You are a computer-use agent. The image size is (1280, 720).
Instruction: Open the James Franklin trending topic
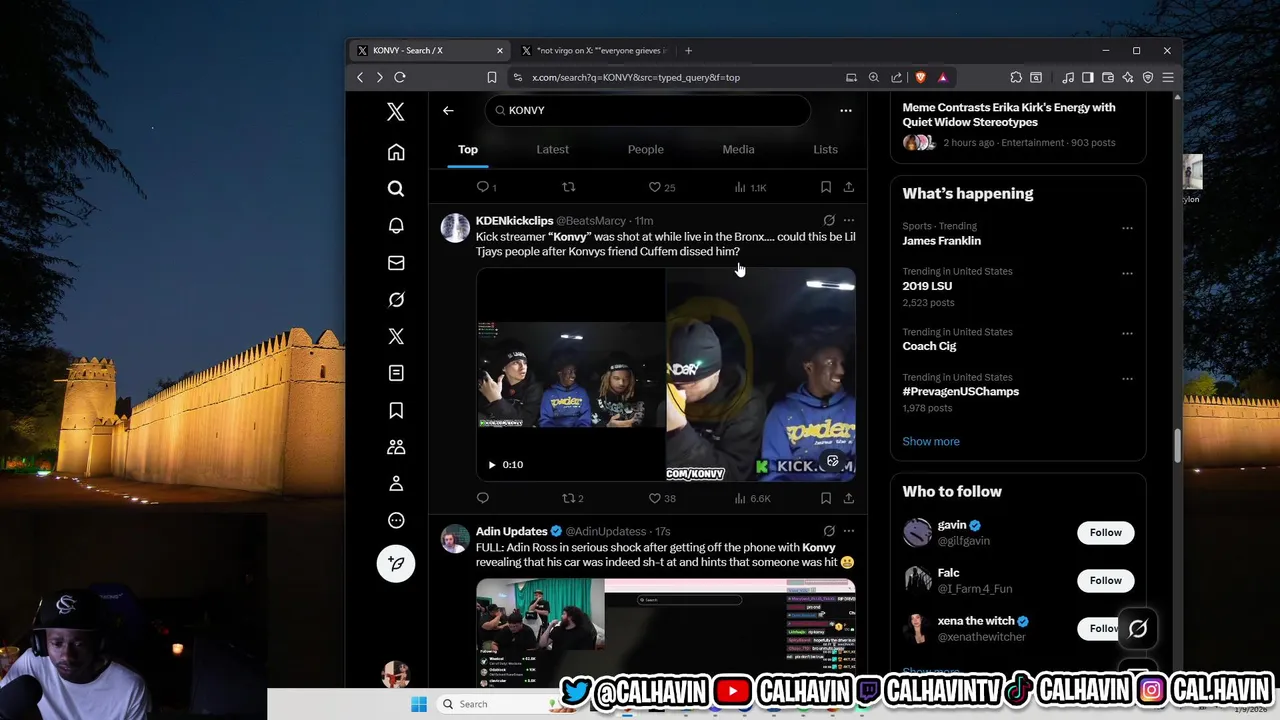[941, 241]
